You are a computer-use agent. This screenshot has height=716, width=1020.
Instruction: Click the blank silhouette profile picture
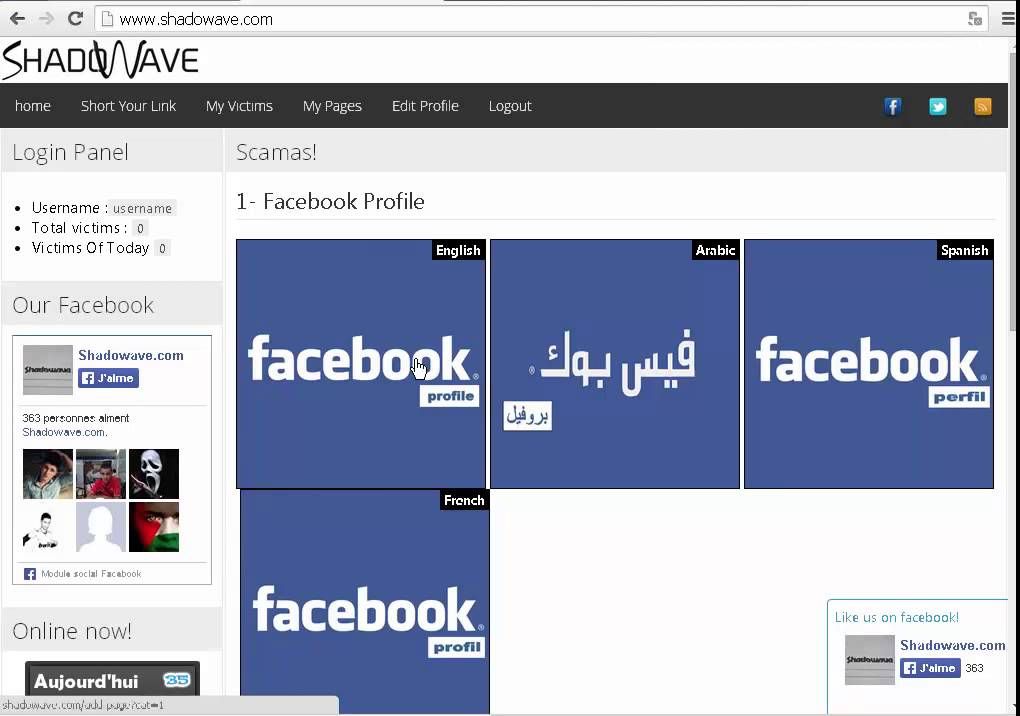(101, 527)
